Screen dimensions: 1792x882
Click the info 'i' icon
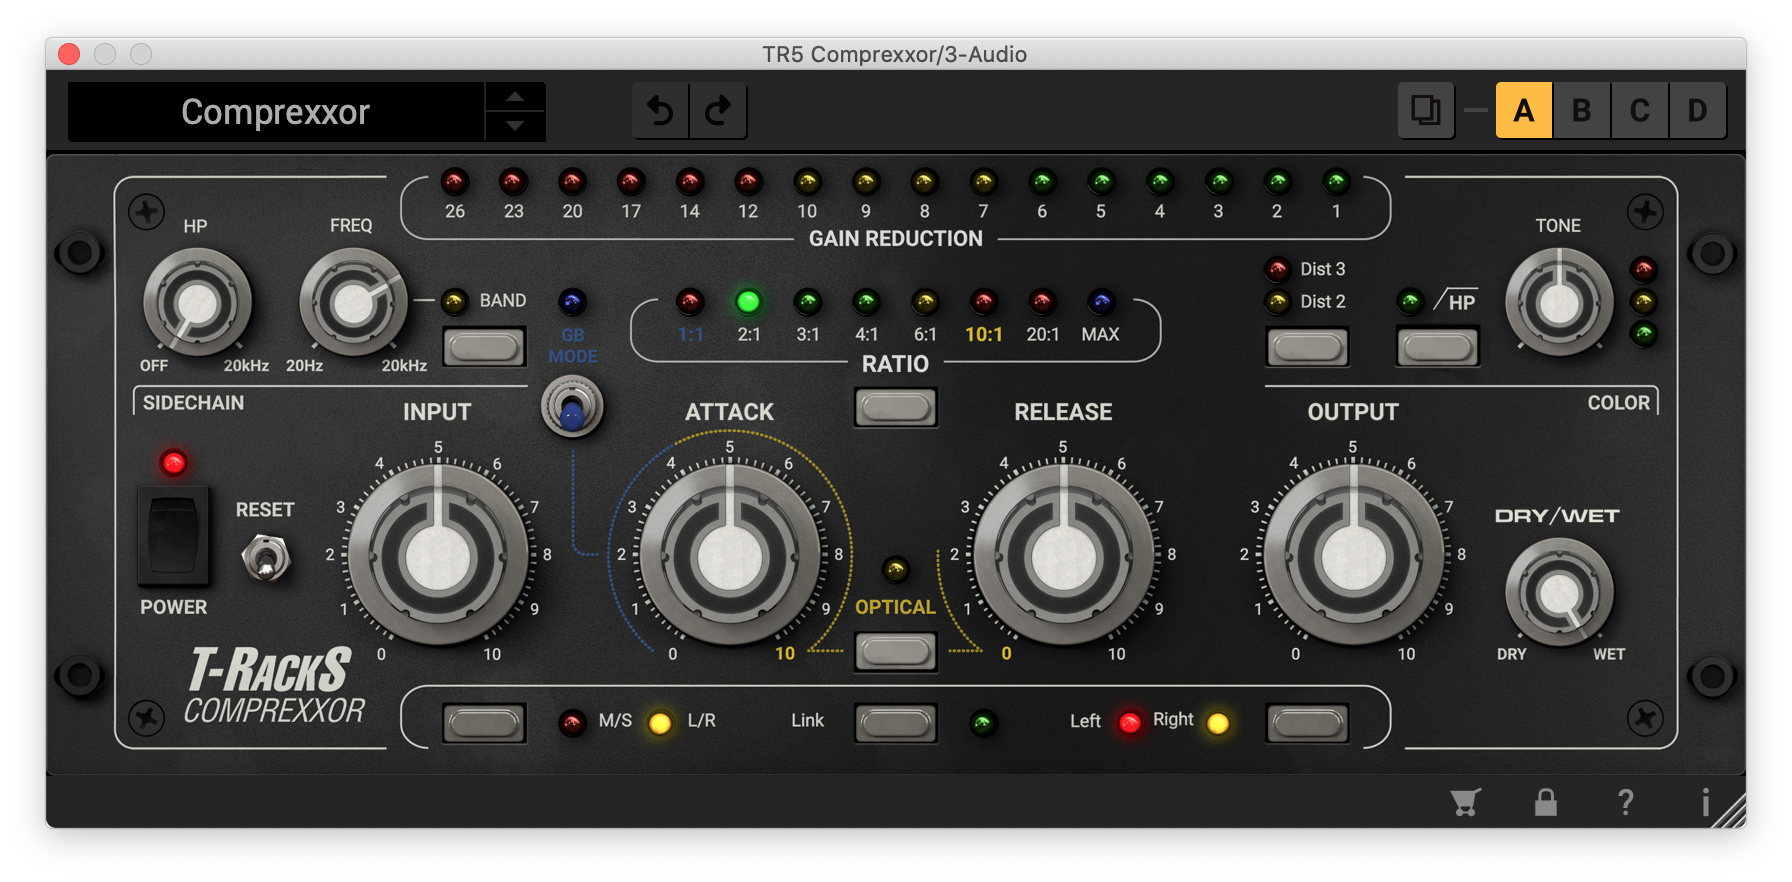tap(1705, 802)
